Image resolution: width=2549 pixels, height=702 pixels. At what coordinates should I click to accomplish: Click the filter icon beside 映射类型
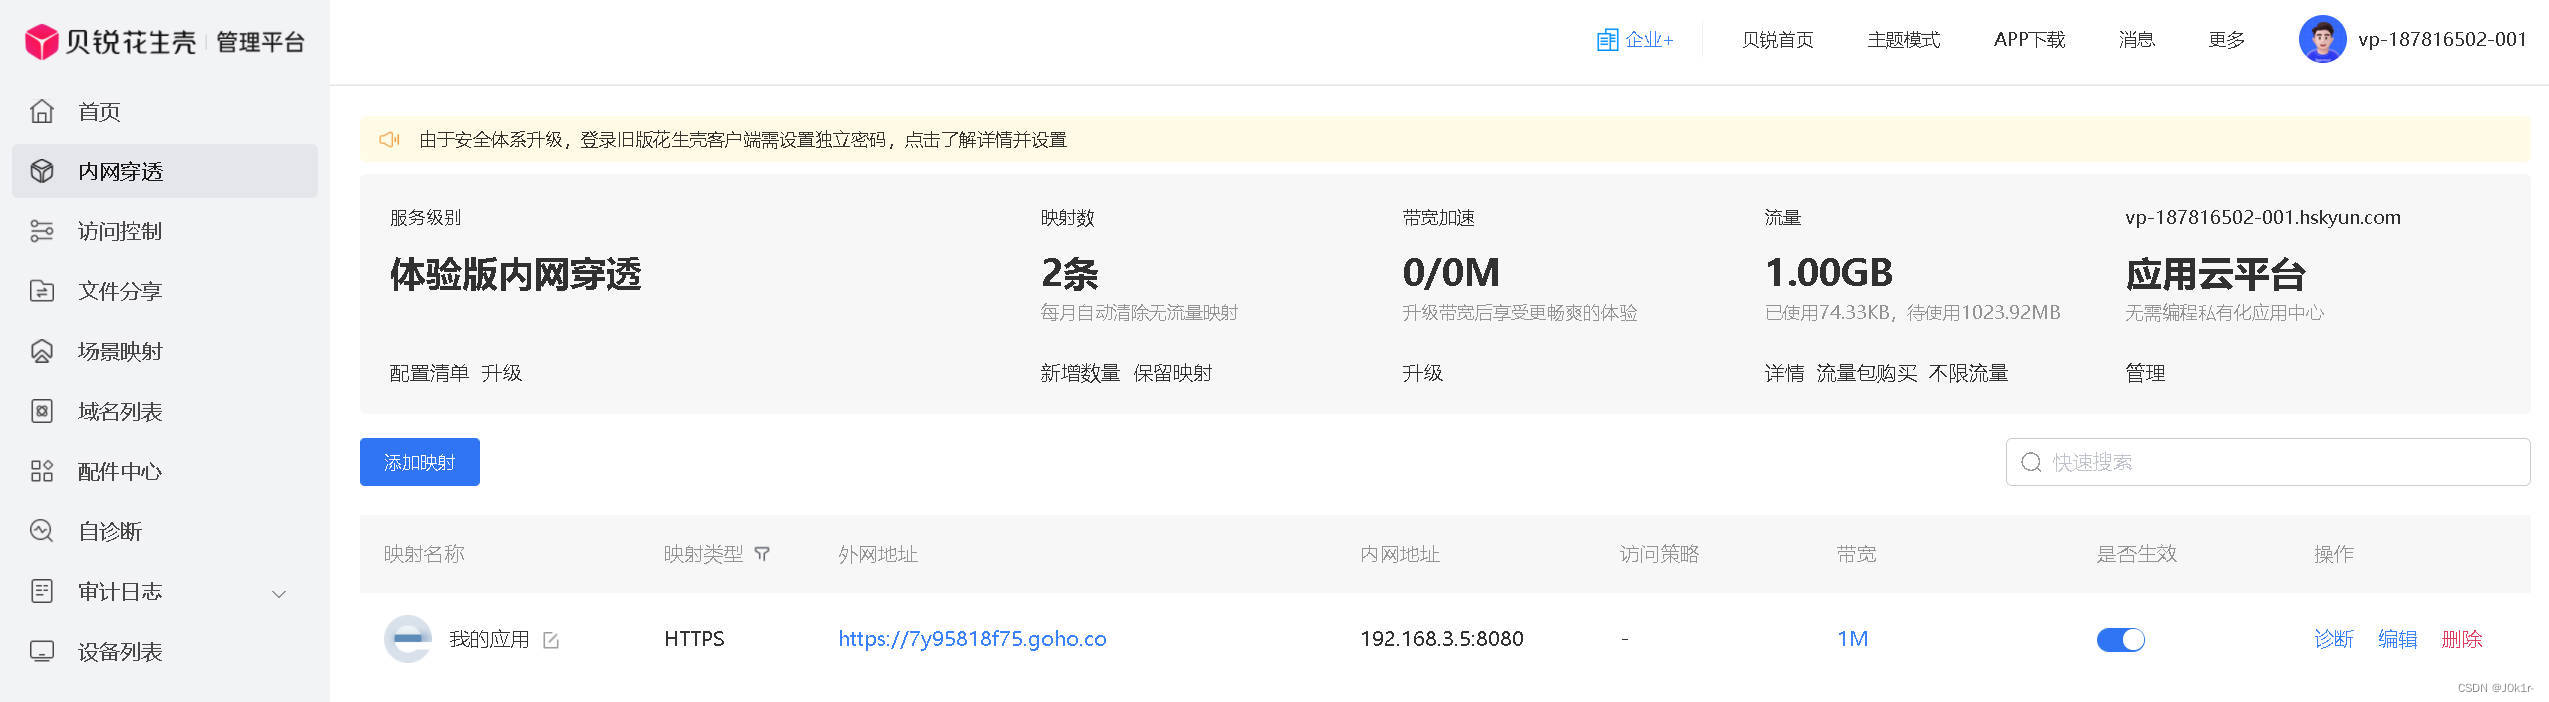point(762,554)
